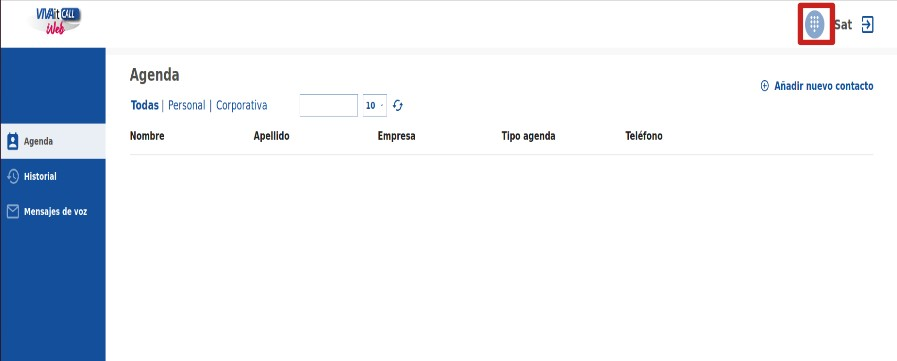Screen dimensions: 897x361
Task: Click the Sat user name label
Action: (x=843, y=25)
